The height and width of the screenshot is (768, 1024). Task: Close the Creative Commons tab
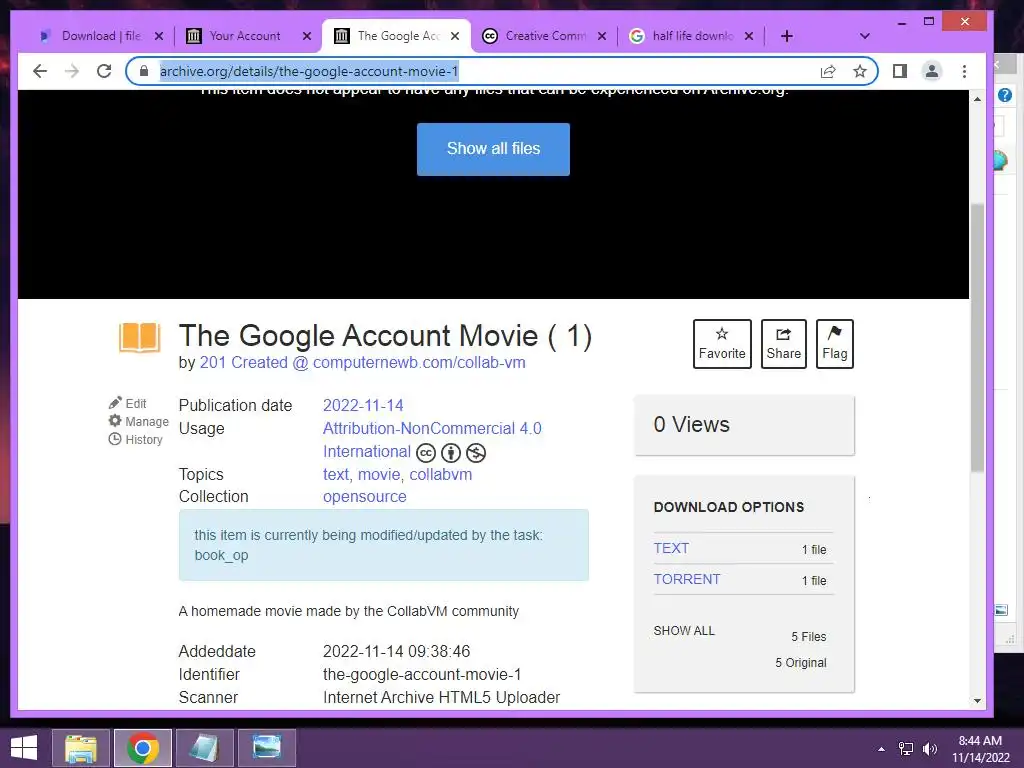click(x=602, y=36)
